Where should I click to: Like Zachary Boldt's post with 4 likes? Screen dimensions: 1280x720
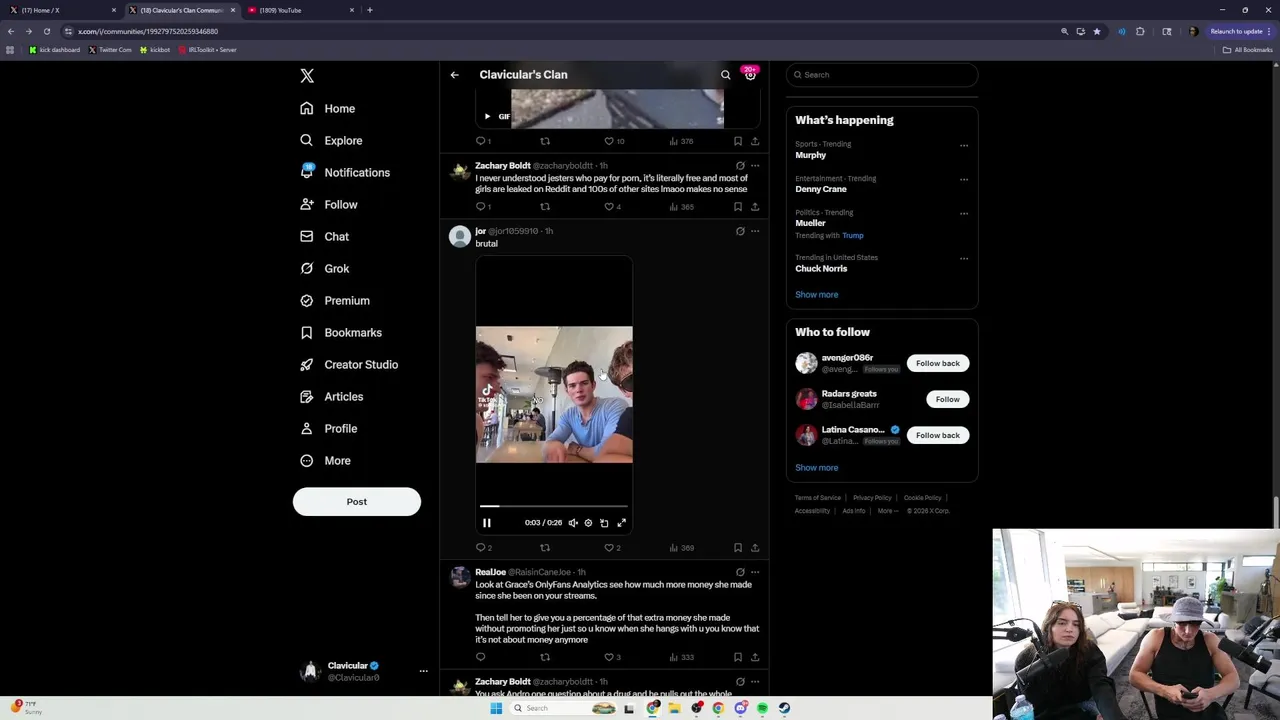point(612,207)
